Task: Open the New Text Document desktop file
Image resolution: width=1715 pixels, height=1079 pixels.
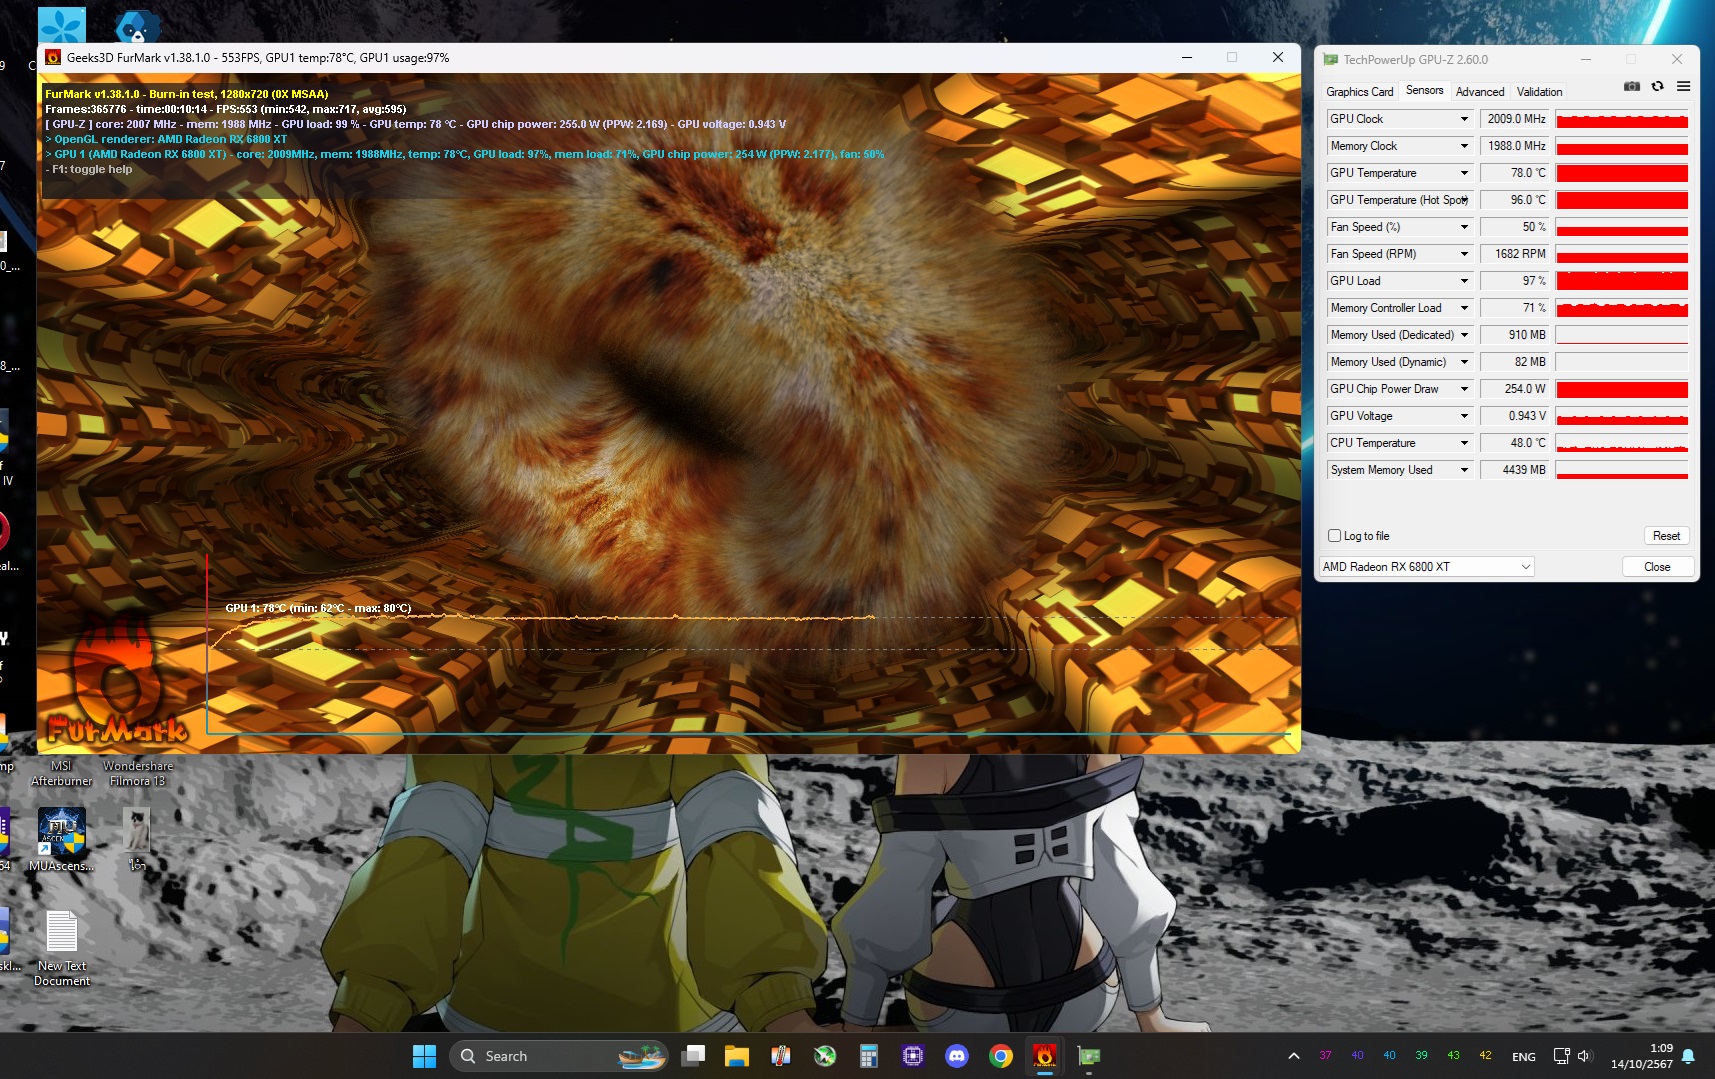Action: click(x=62, y=947)
